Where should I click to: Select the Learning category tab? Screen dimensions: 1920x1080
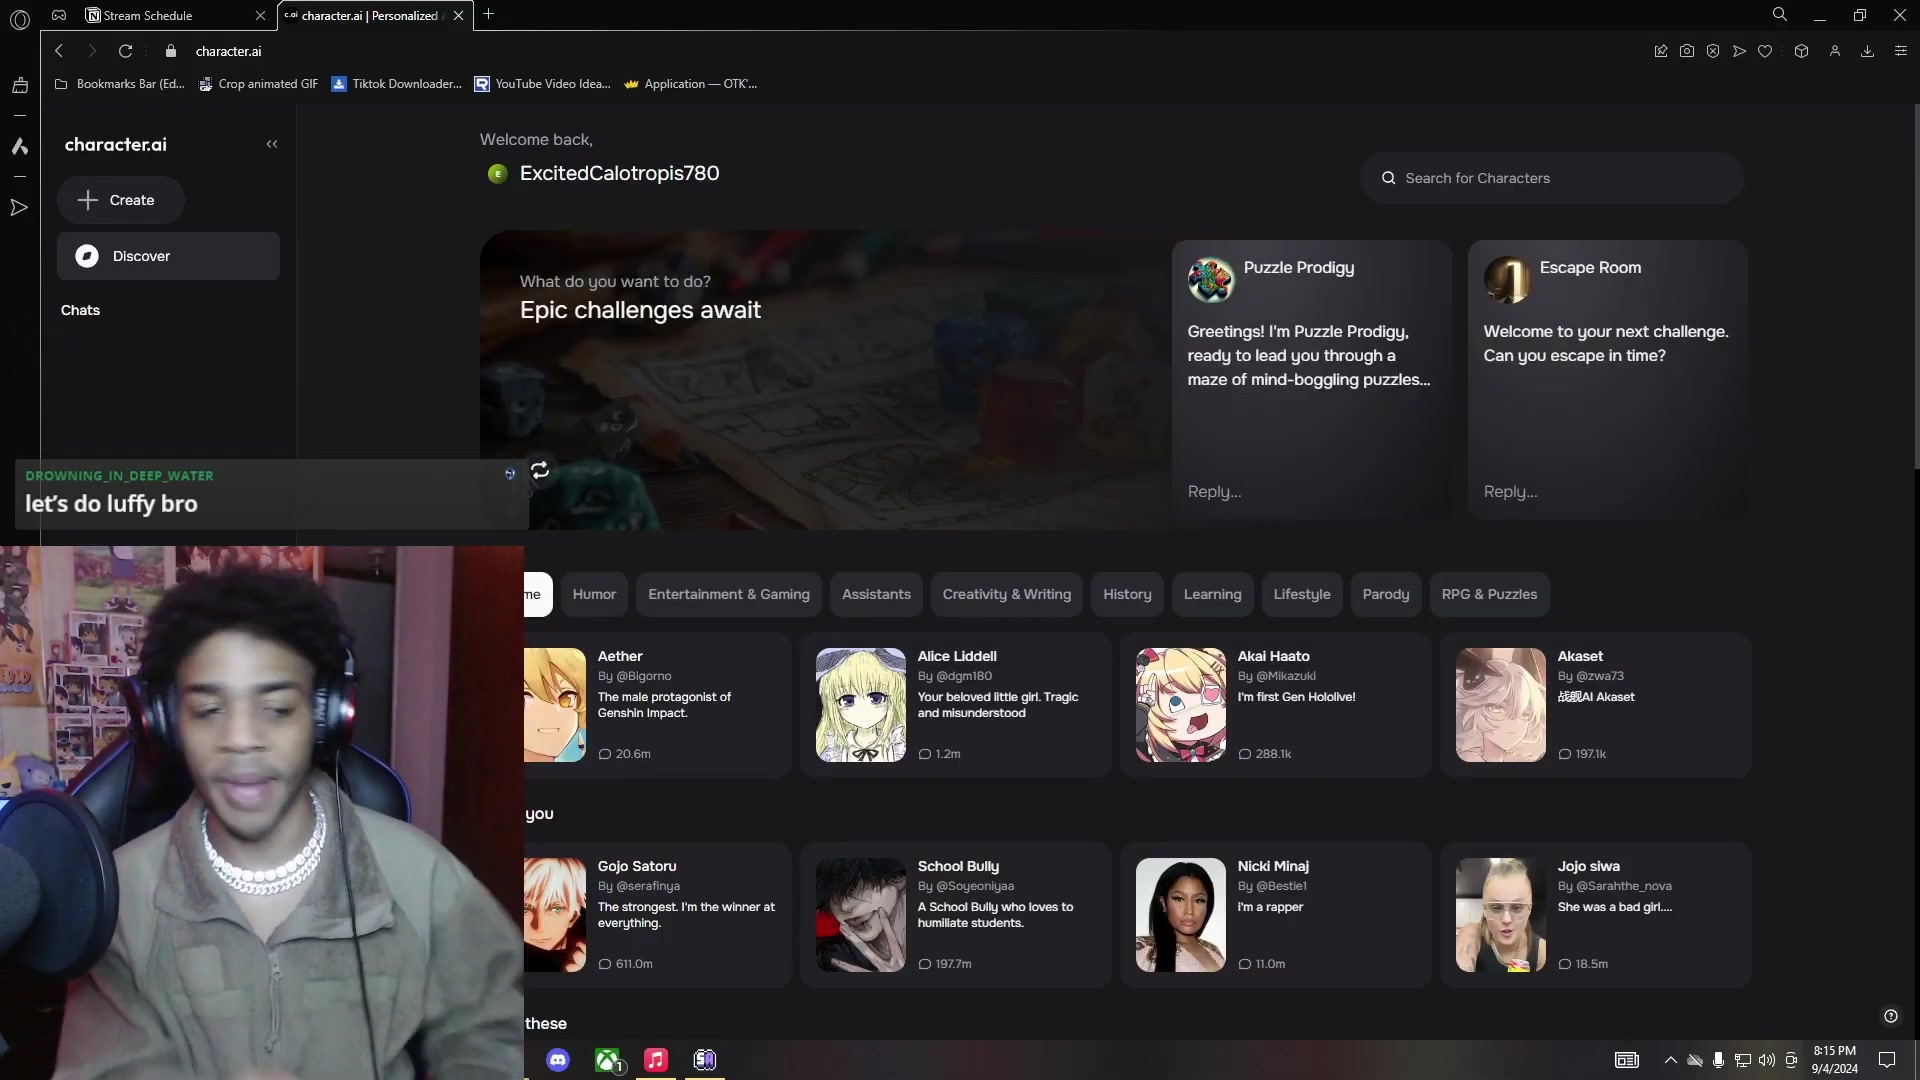[x=1212, y=594]
